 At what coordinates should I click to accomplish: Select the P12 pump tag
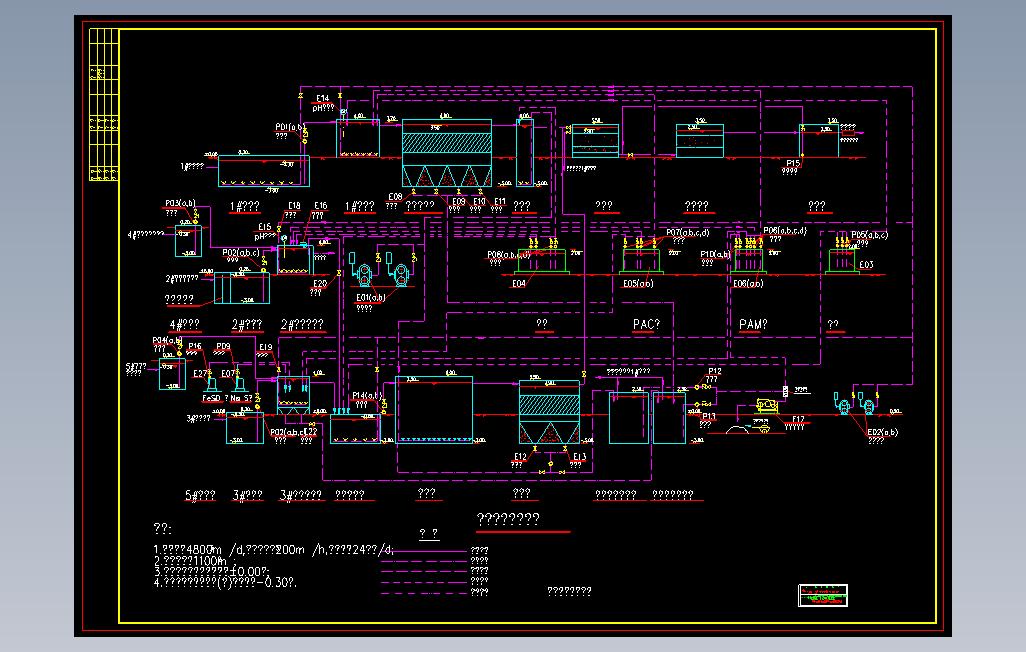point(715,371)
